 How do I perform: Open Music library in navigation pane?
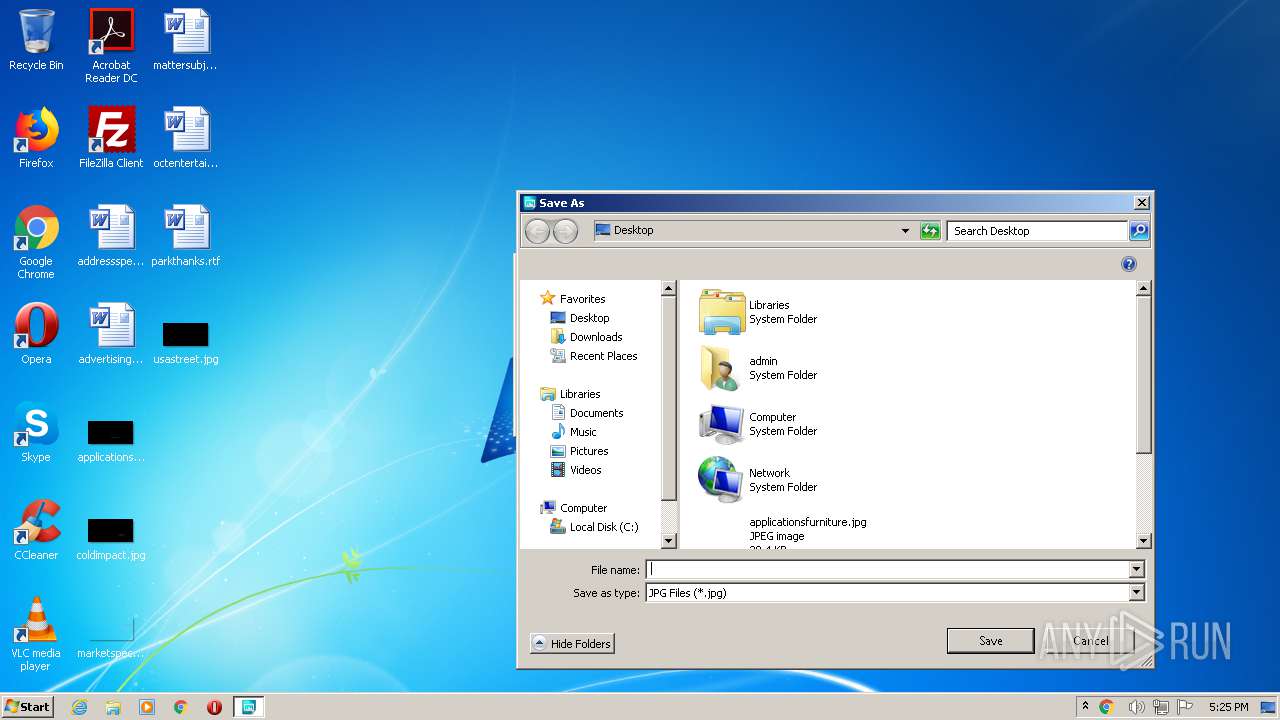click(574, 432)
